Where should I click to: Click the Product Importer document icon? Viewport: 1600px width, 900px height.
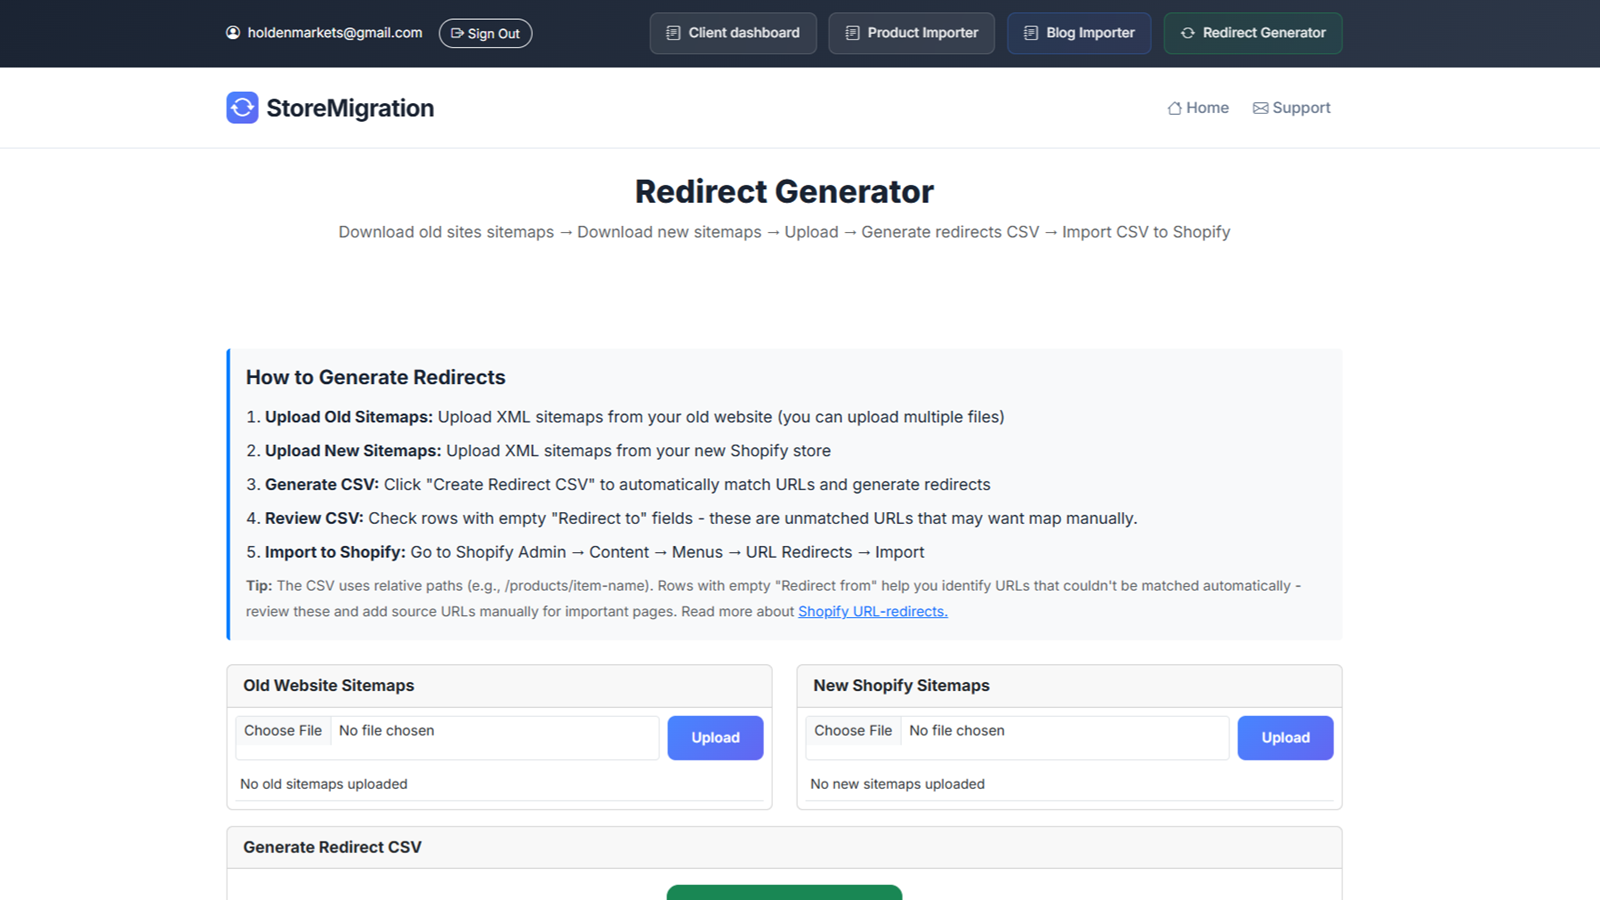point(851,33)
